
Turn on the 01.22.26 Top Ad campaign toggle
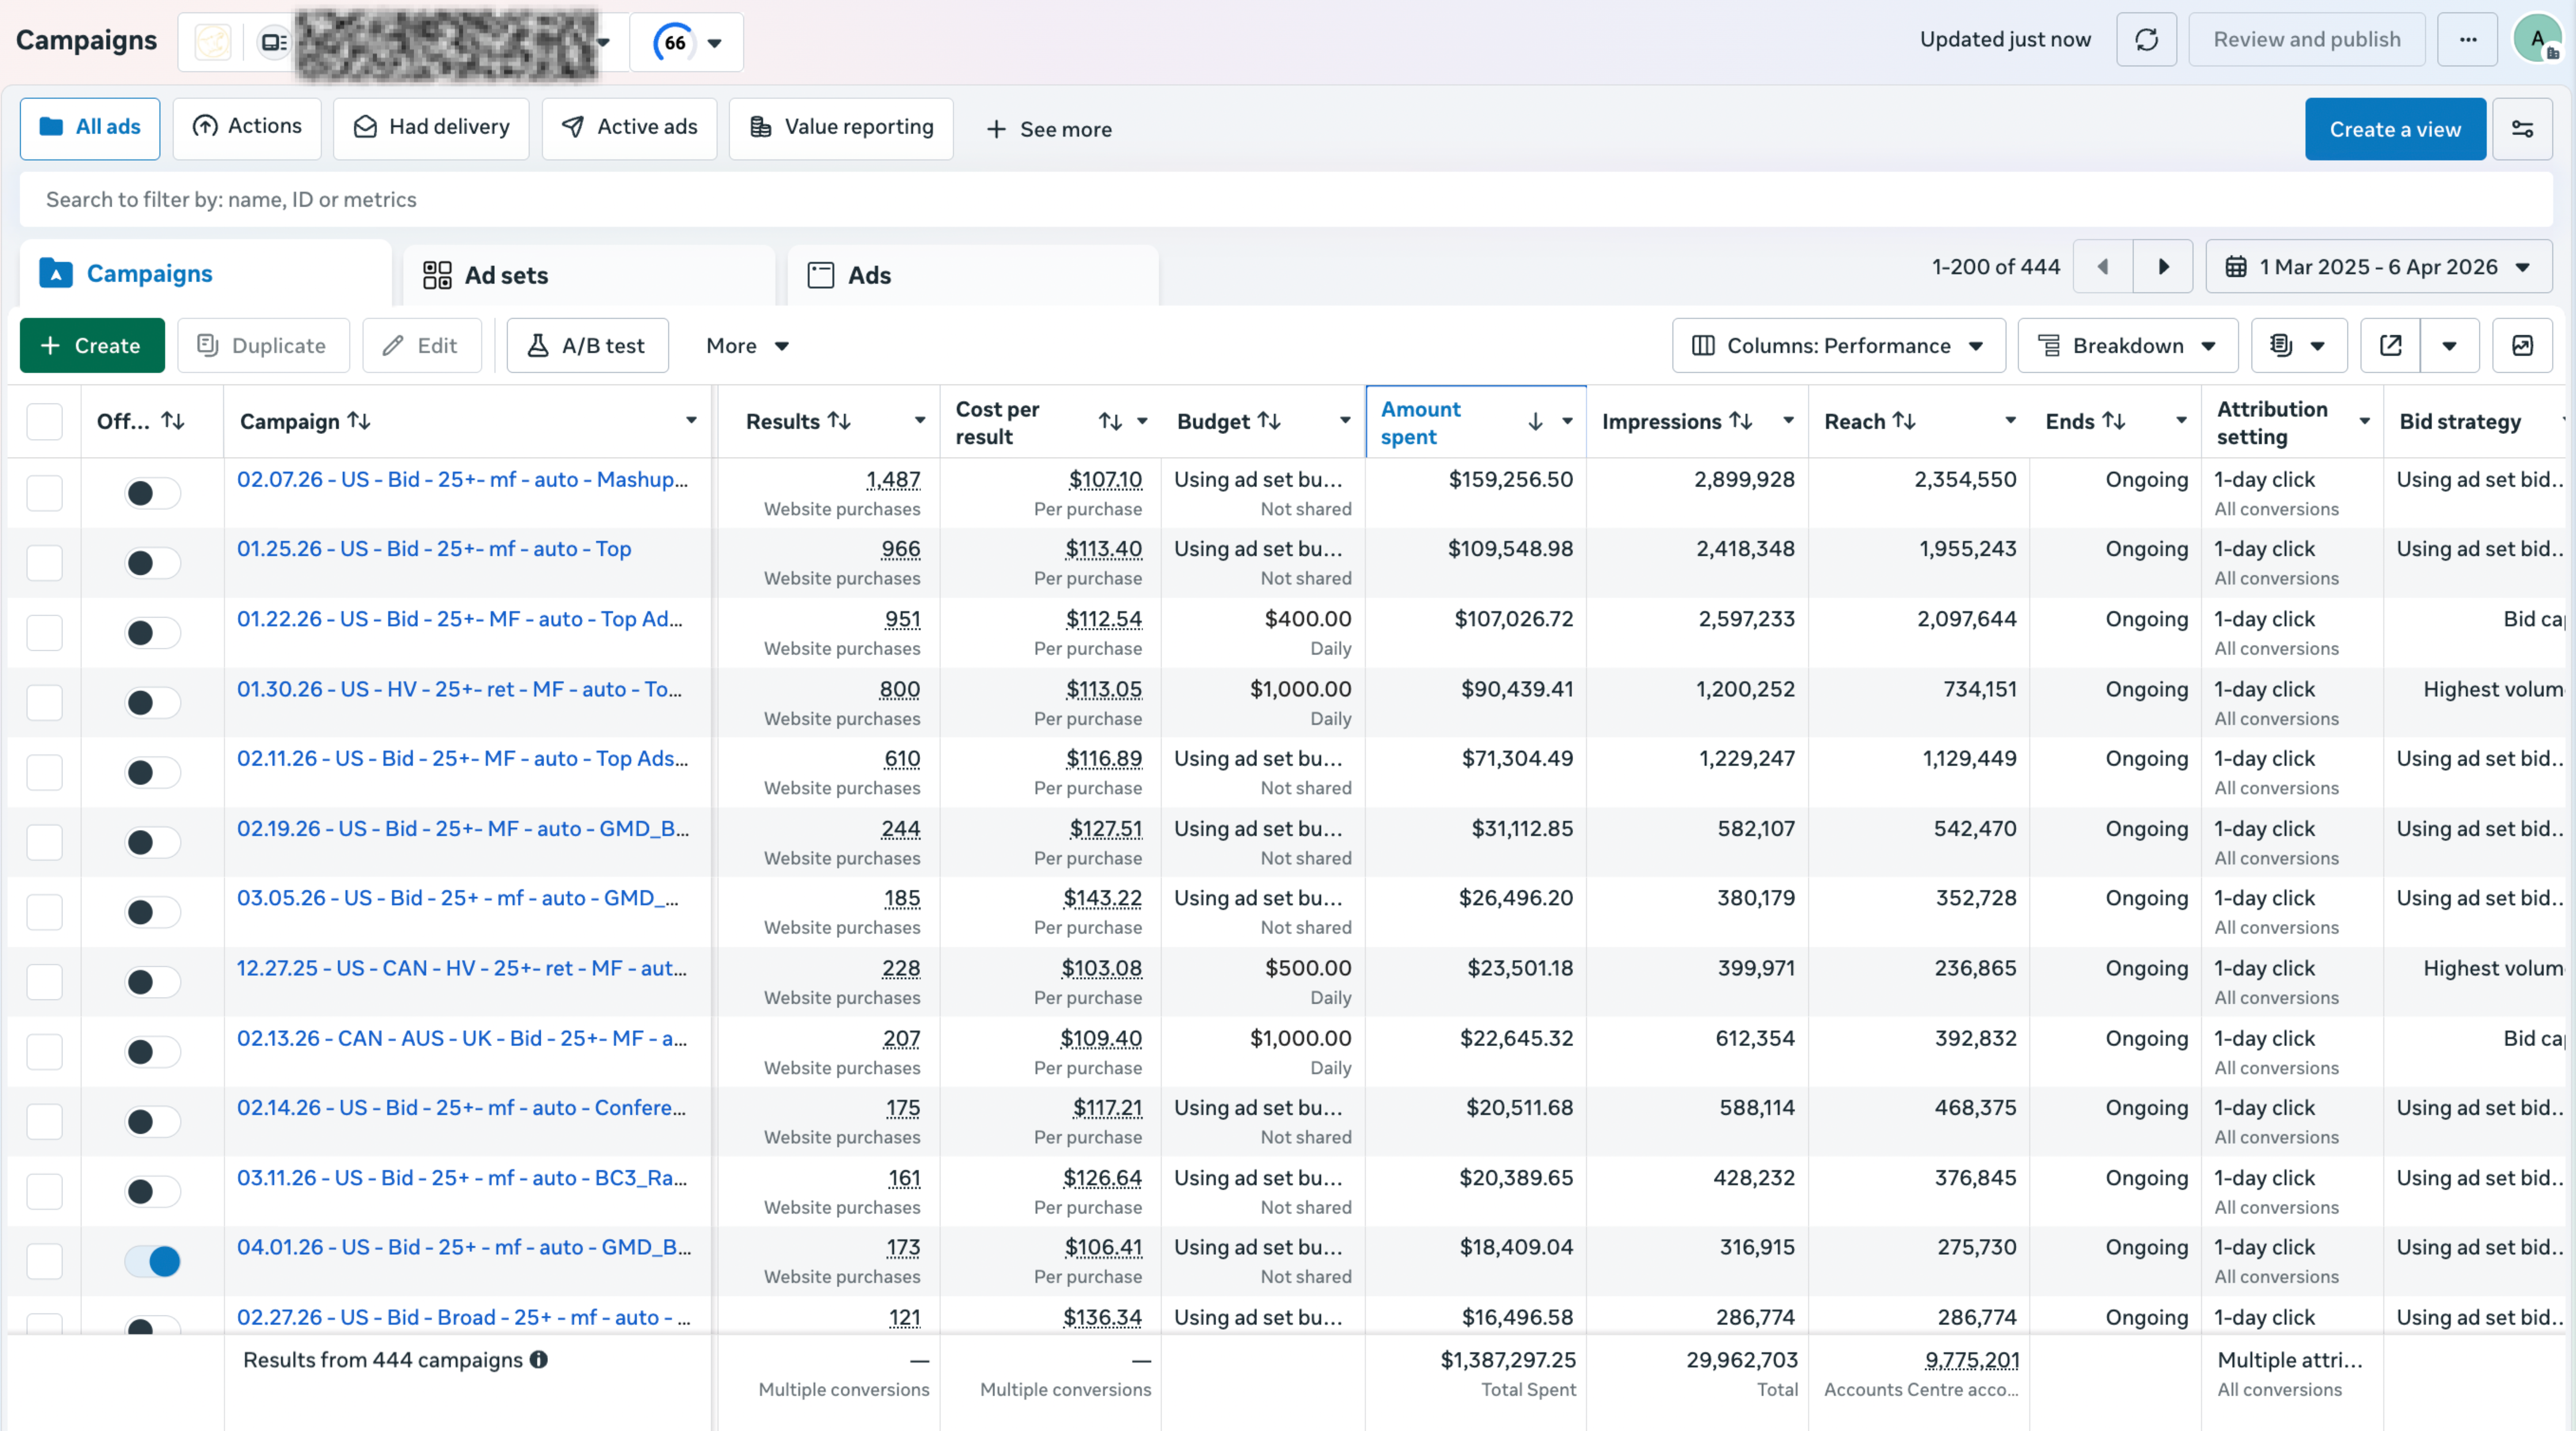click(x=152, y=633)
